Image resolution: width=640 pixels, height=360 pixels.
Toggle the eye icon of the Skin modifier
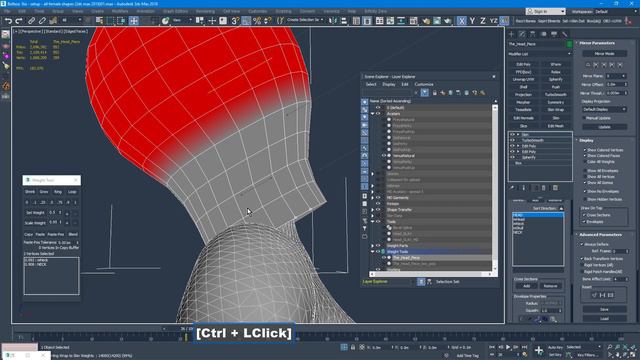click(512, 134)
